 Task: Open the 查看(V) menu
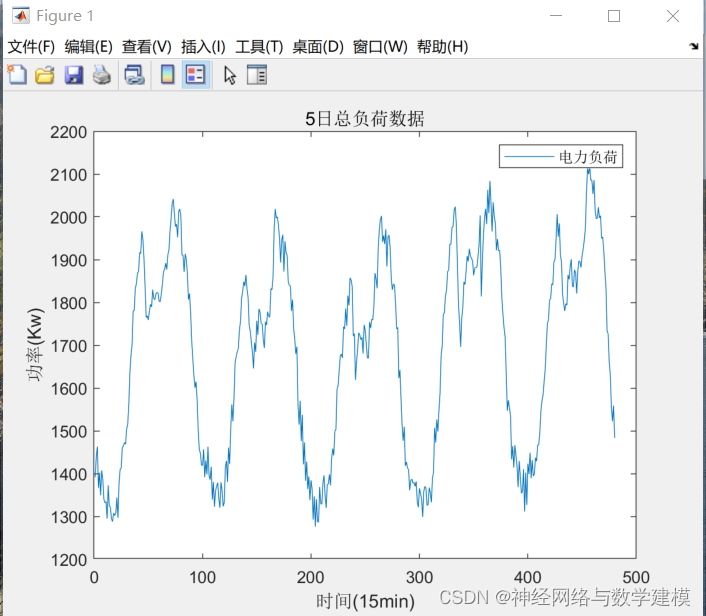tap(147, 46)
